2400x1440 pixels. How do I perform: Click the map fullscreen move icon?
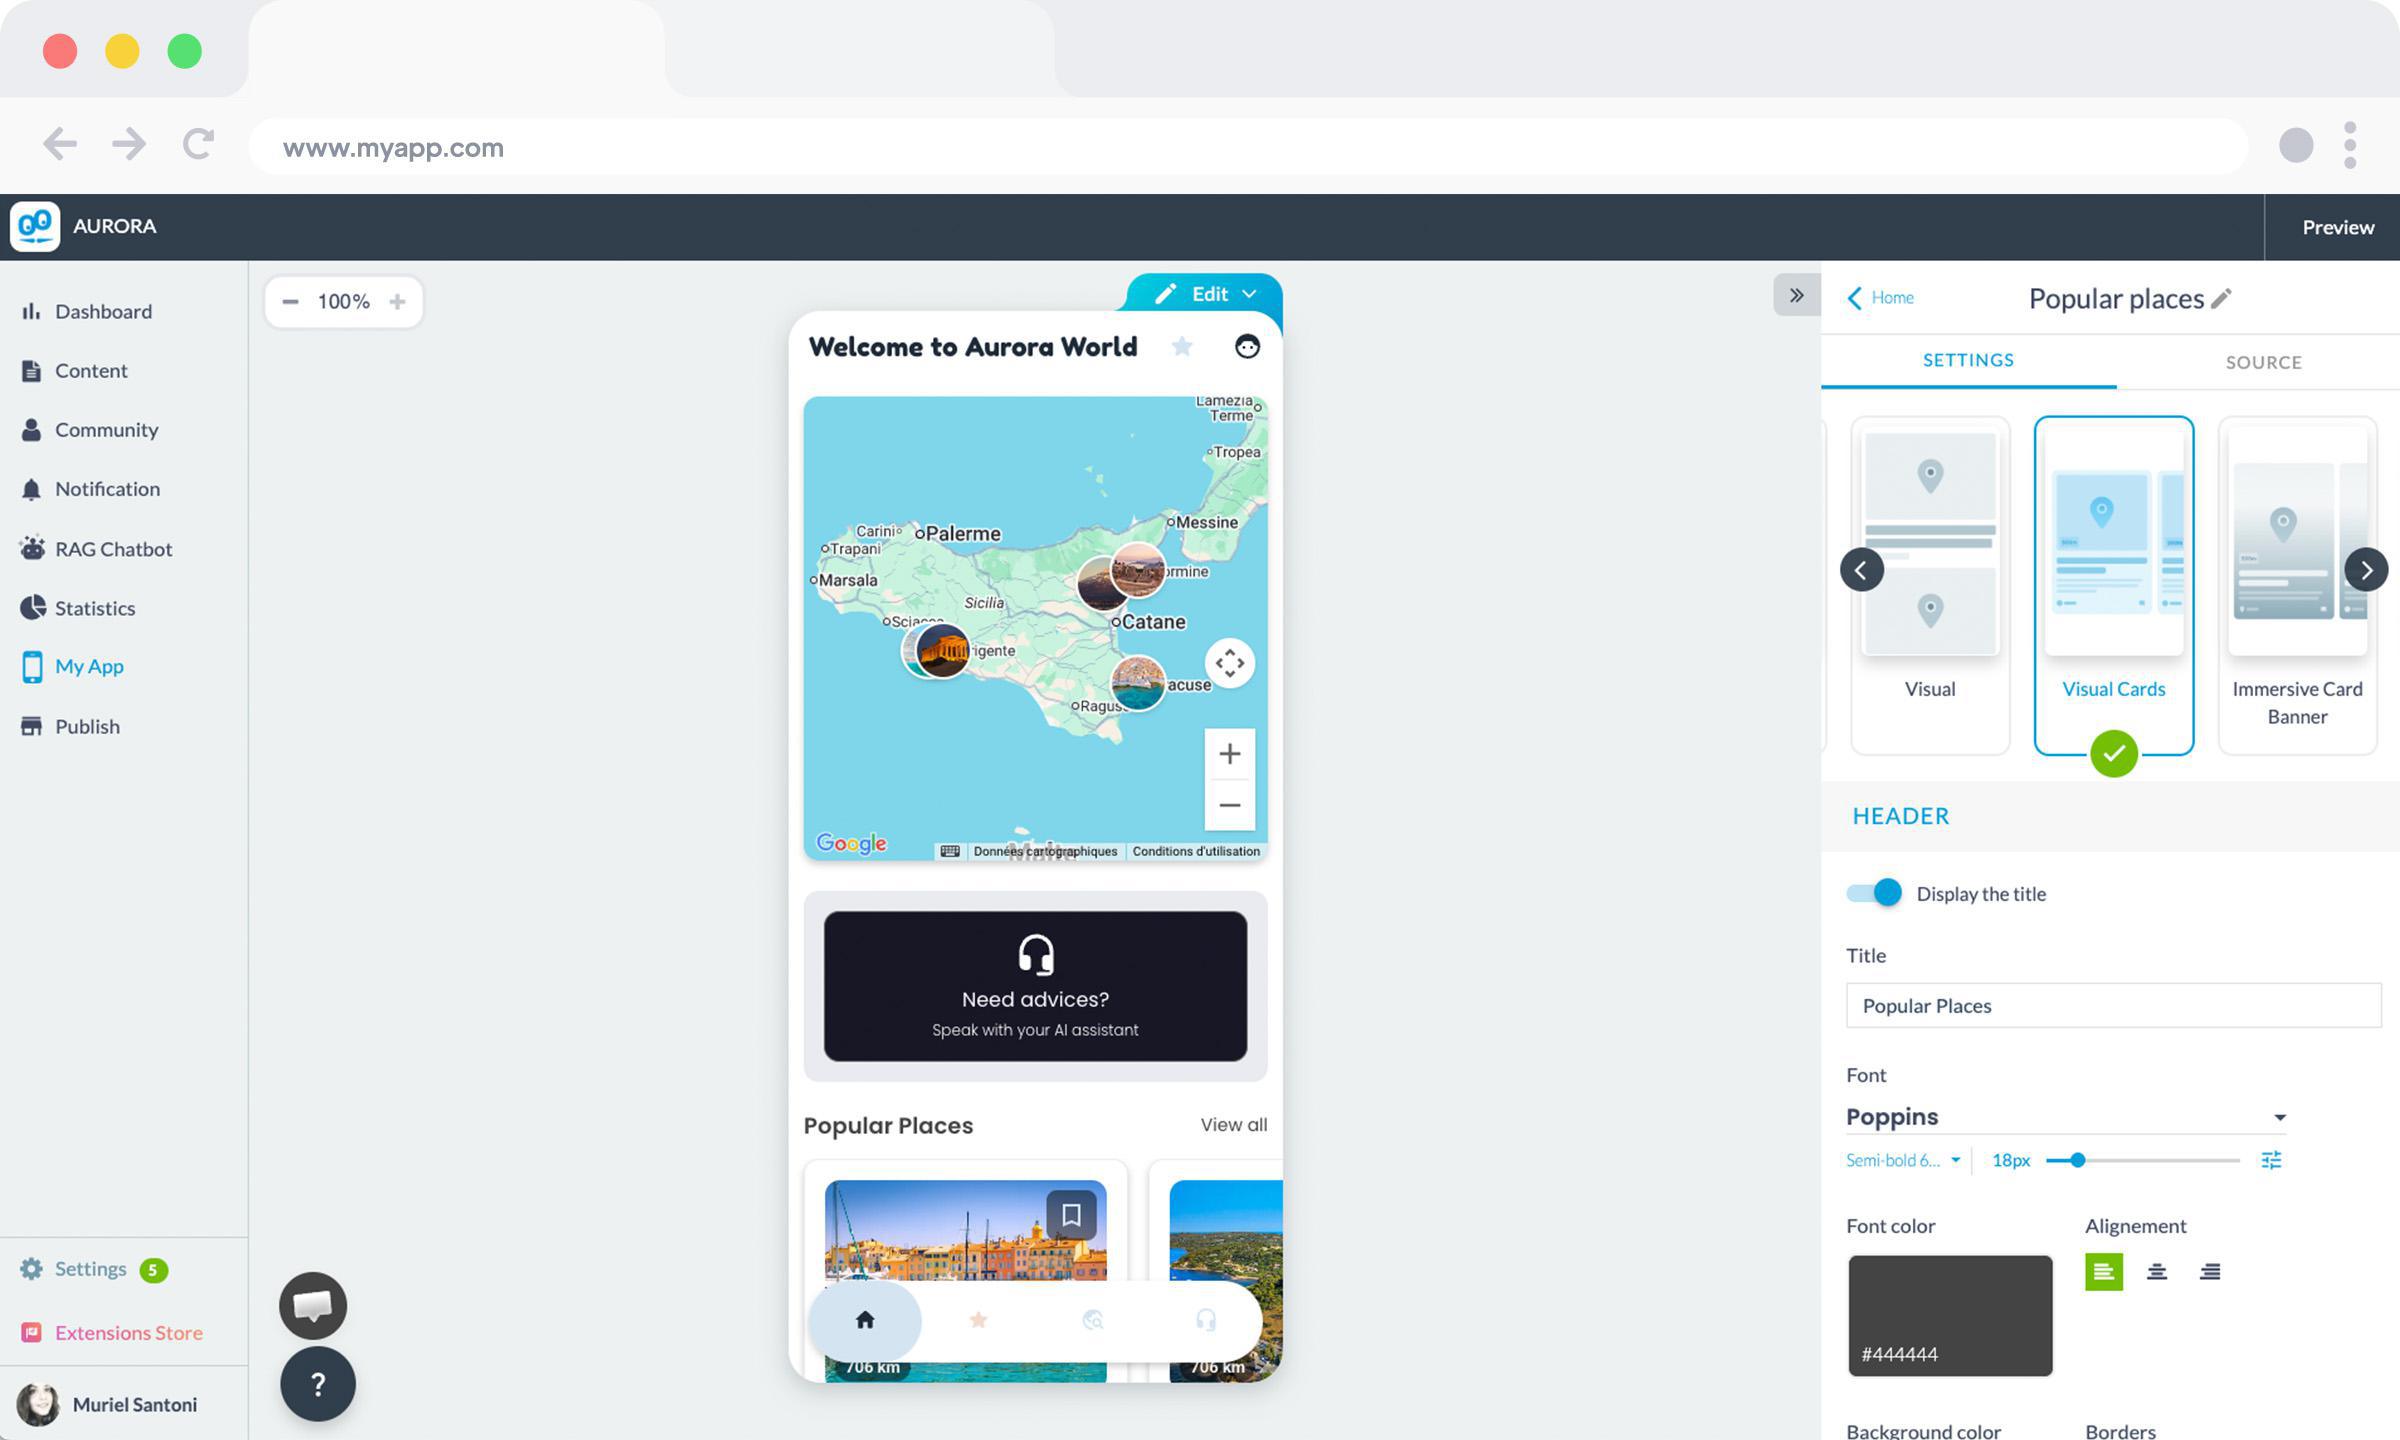pyautogui.click(x=1229, y=663)
